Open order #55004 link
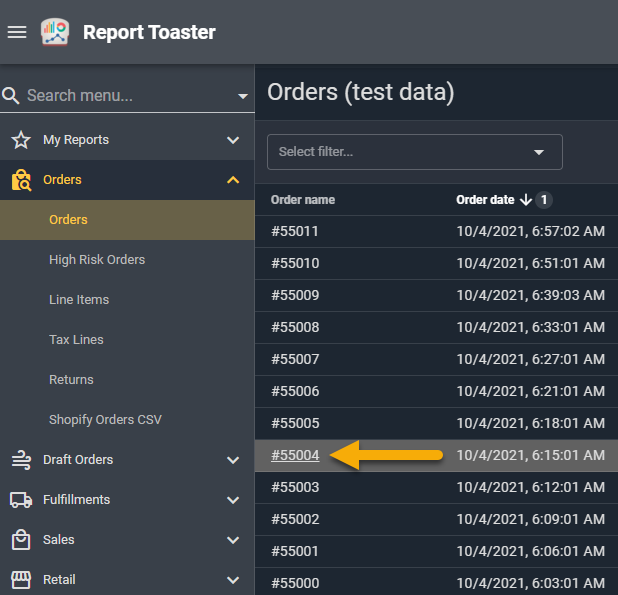 point(295,456)
